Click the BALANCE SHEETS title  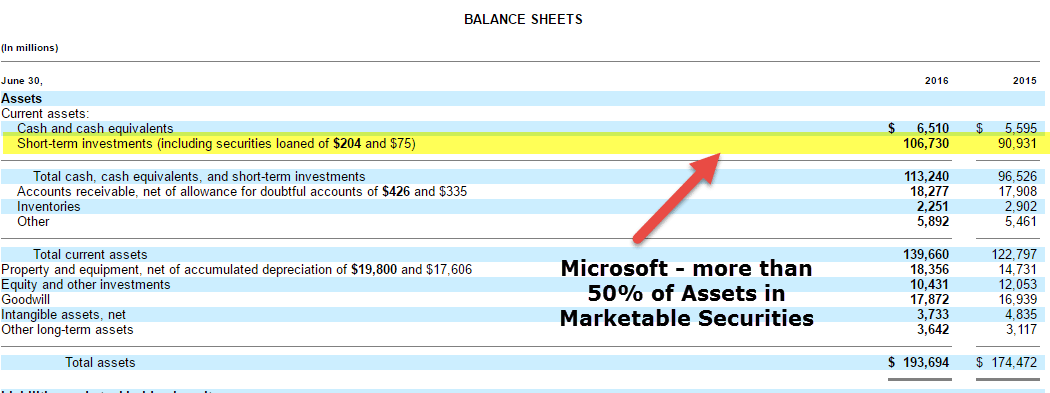(523, 19)
